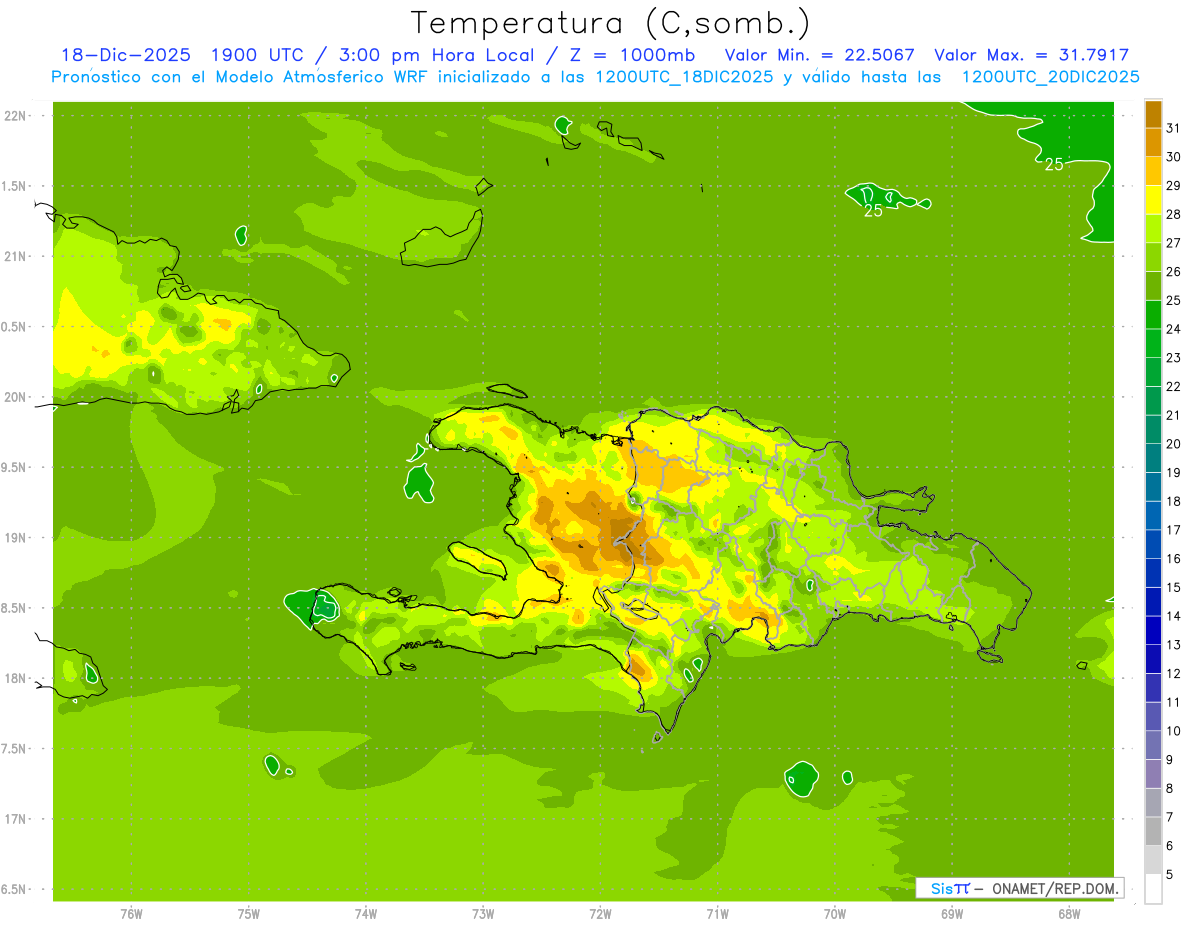The image size is (1200, 927).
Task: Pick the dark blue swatch between 12 and 13
Action: pos(1153,659)
